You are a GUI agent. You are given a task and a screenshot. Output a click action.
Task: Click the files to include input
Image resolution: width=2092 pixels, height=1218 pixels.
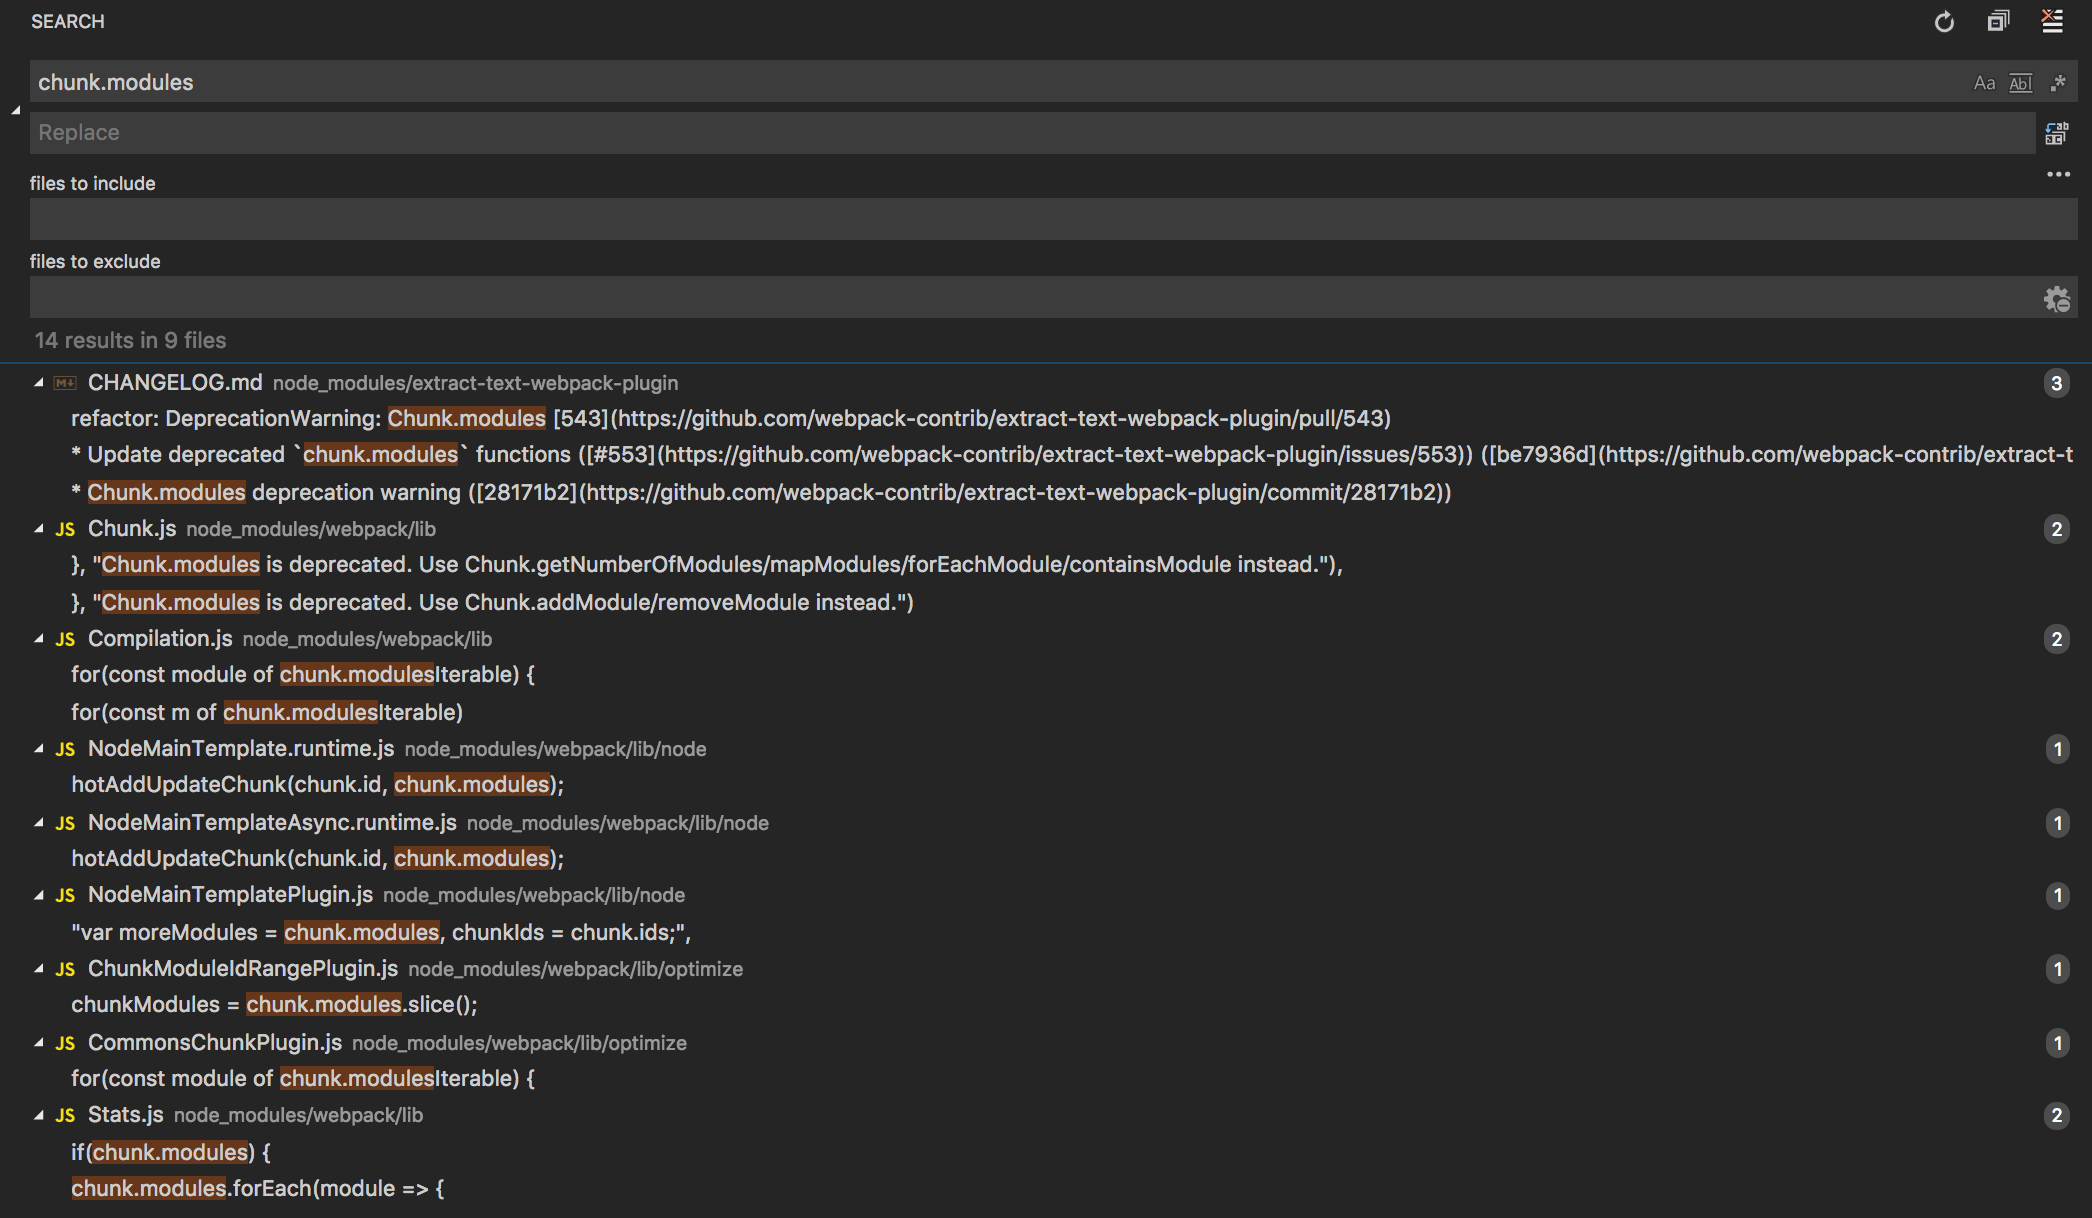[x=1052, y=219]
